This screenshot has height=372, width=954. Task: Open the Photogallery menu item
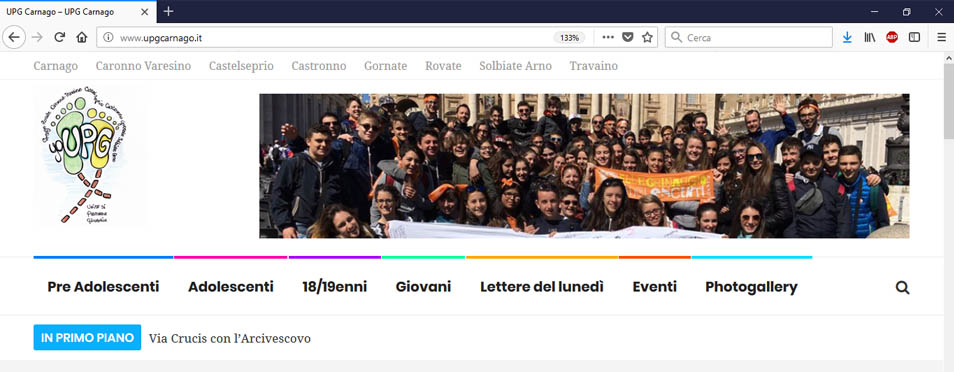pyautogui.click(x=751, y=287)
